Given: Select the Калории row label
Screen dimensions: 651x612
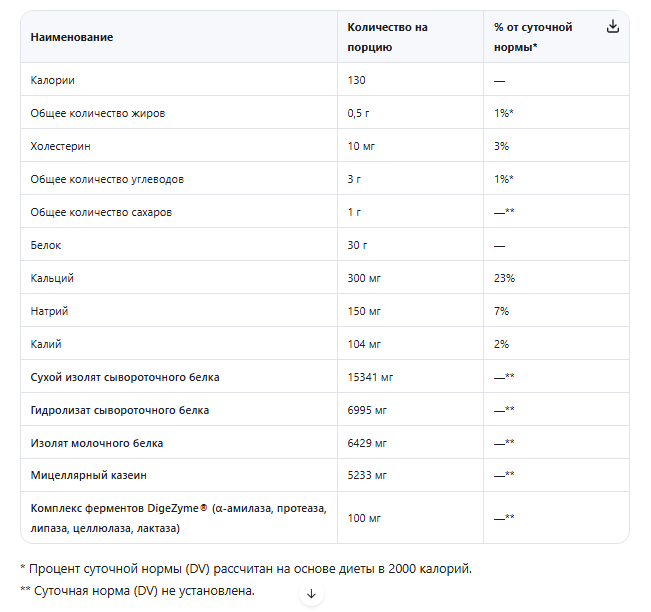Looking at the screenshot, I should pyautogui.click(x=53, y=80).
